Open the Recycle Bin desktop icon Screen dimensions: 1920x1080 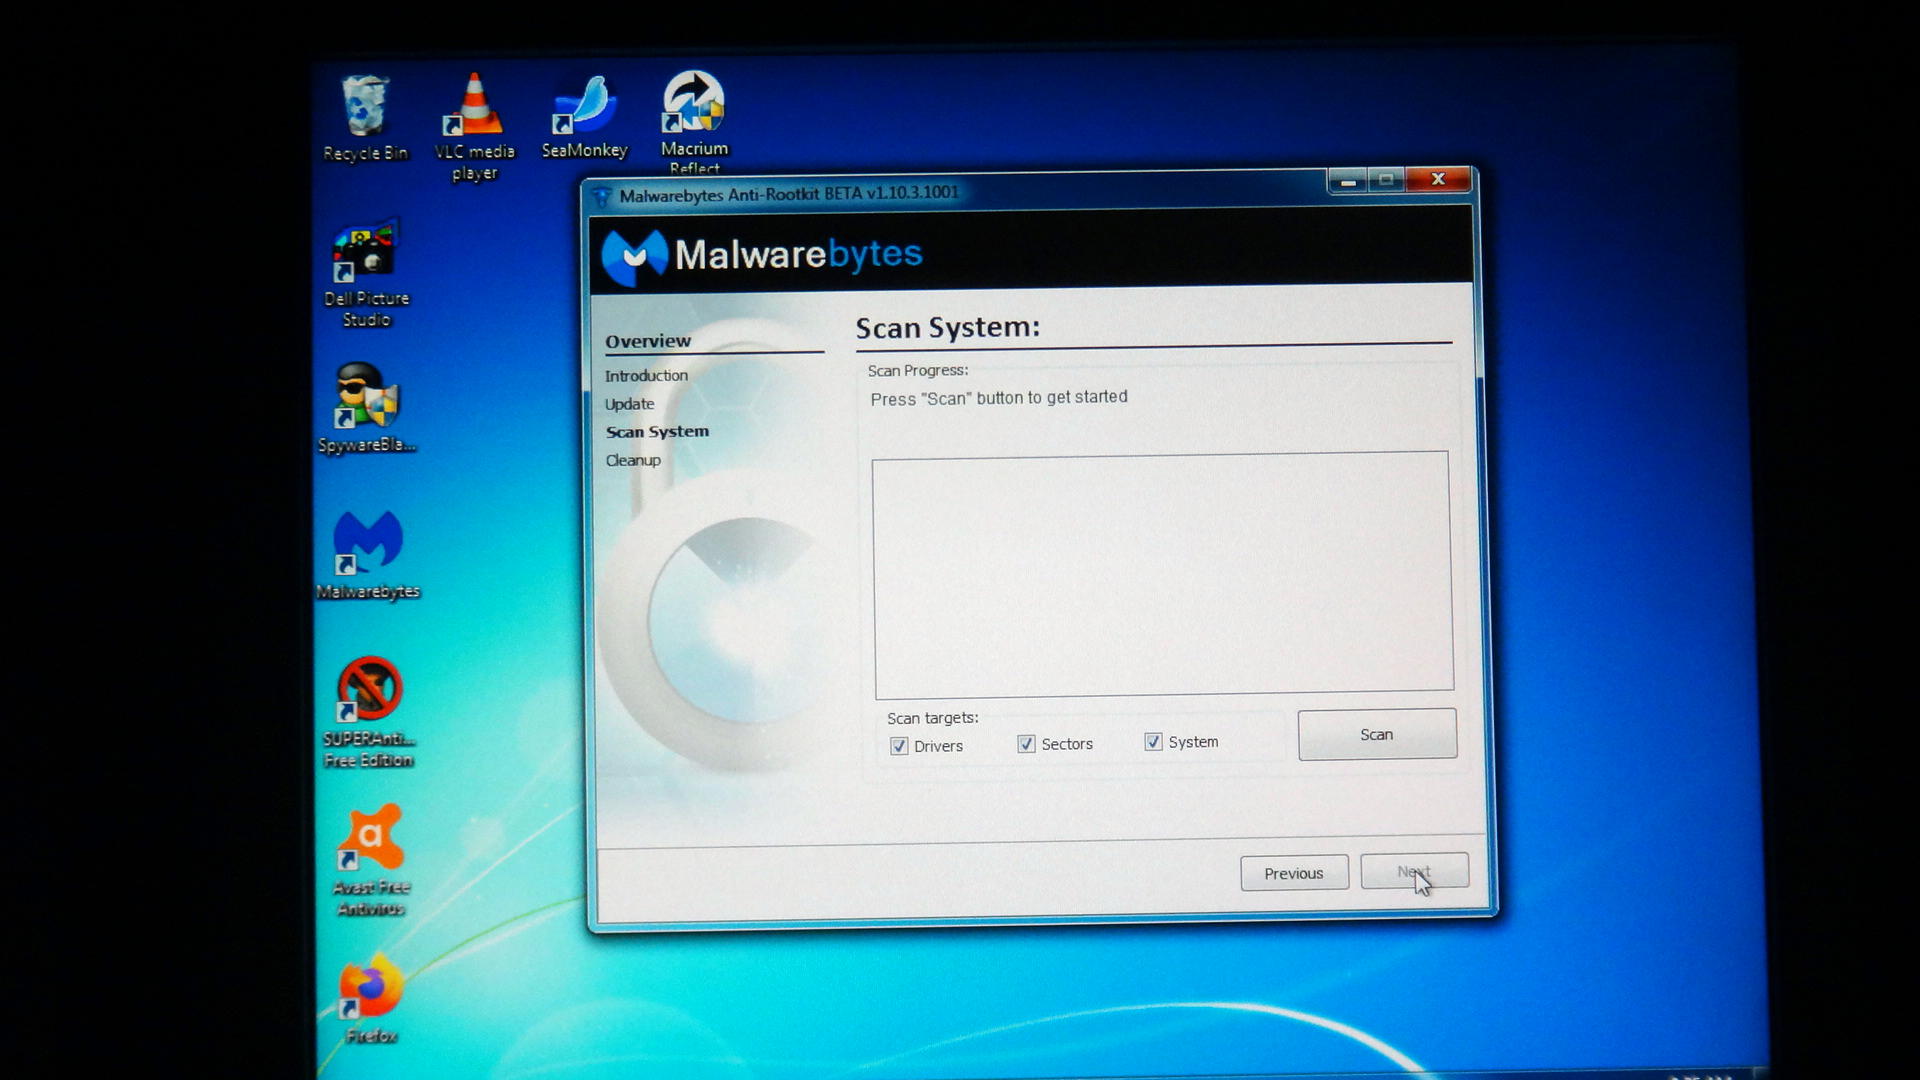(365, 119)
